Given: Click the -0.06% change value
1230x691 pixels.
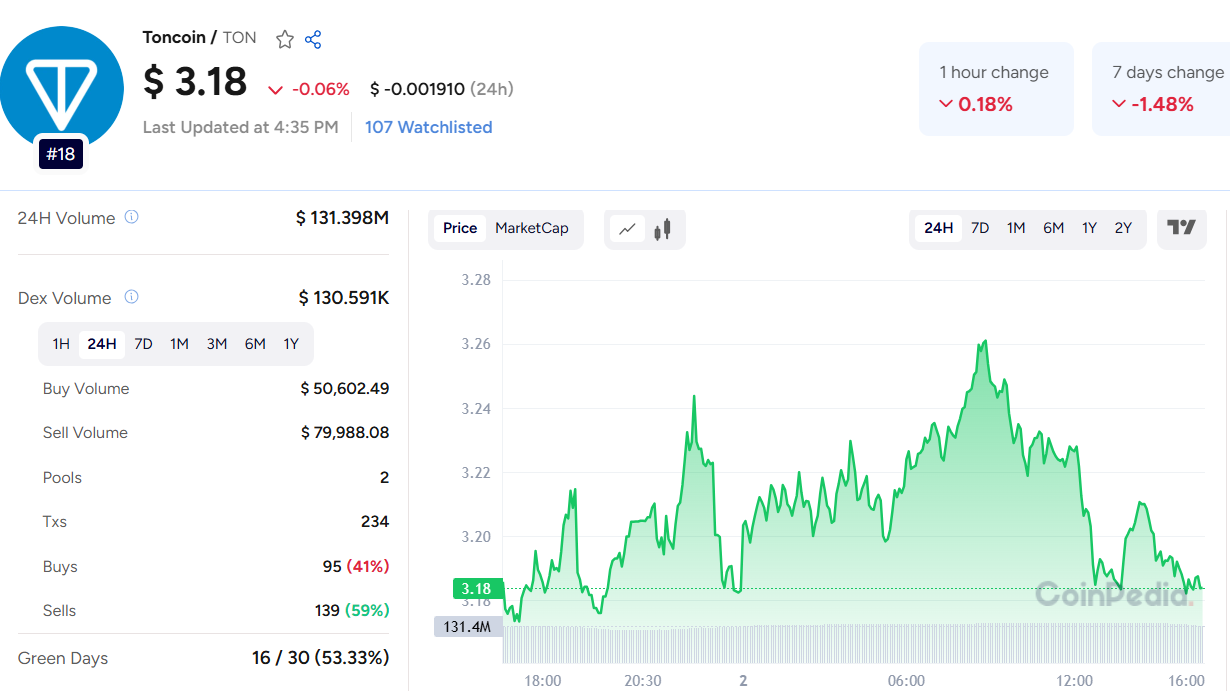Looking at the screenshot, I should click(309, 89).
